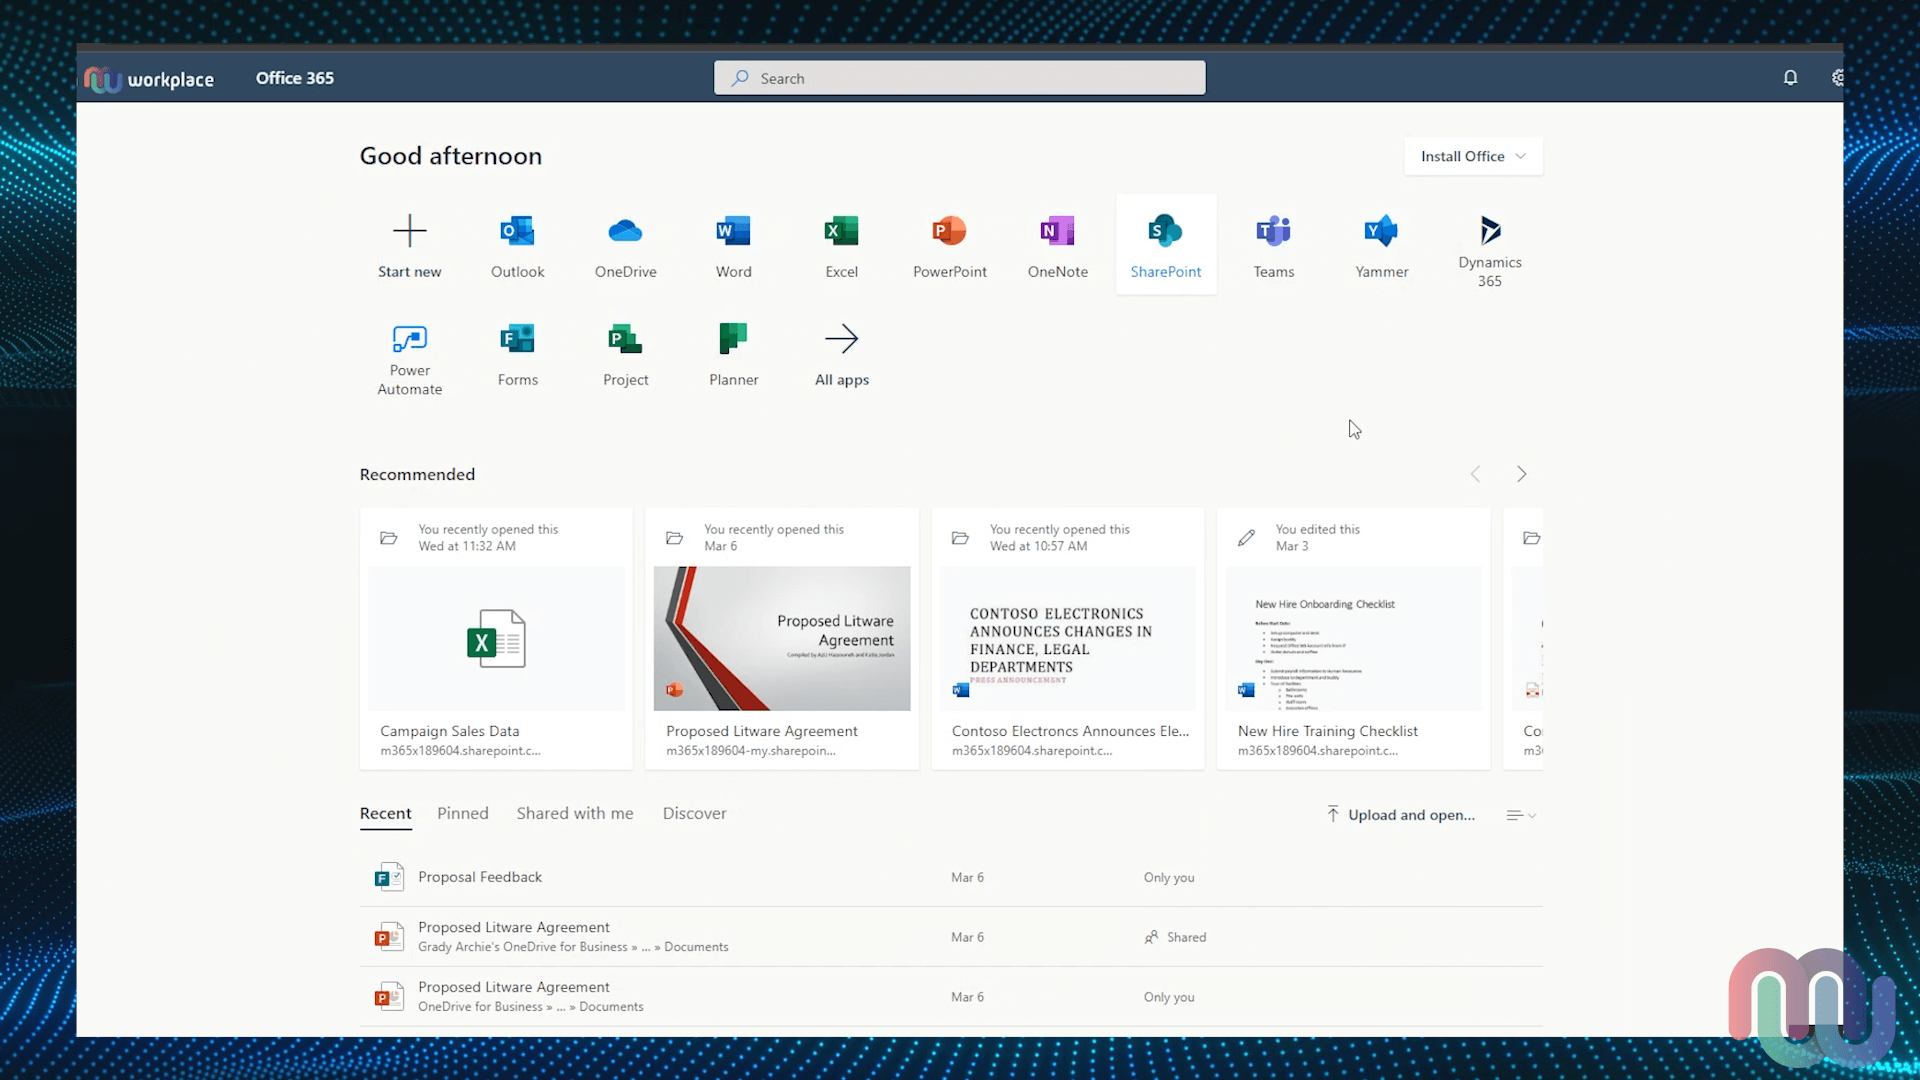Open the Project app
Viewport: 1920px width, 1080px height.
coord(625,355)
